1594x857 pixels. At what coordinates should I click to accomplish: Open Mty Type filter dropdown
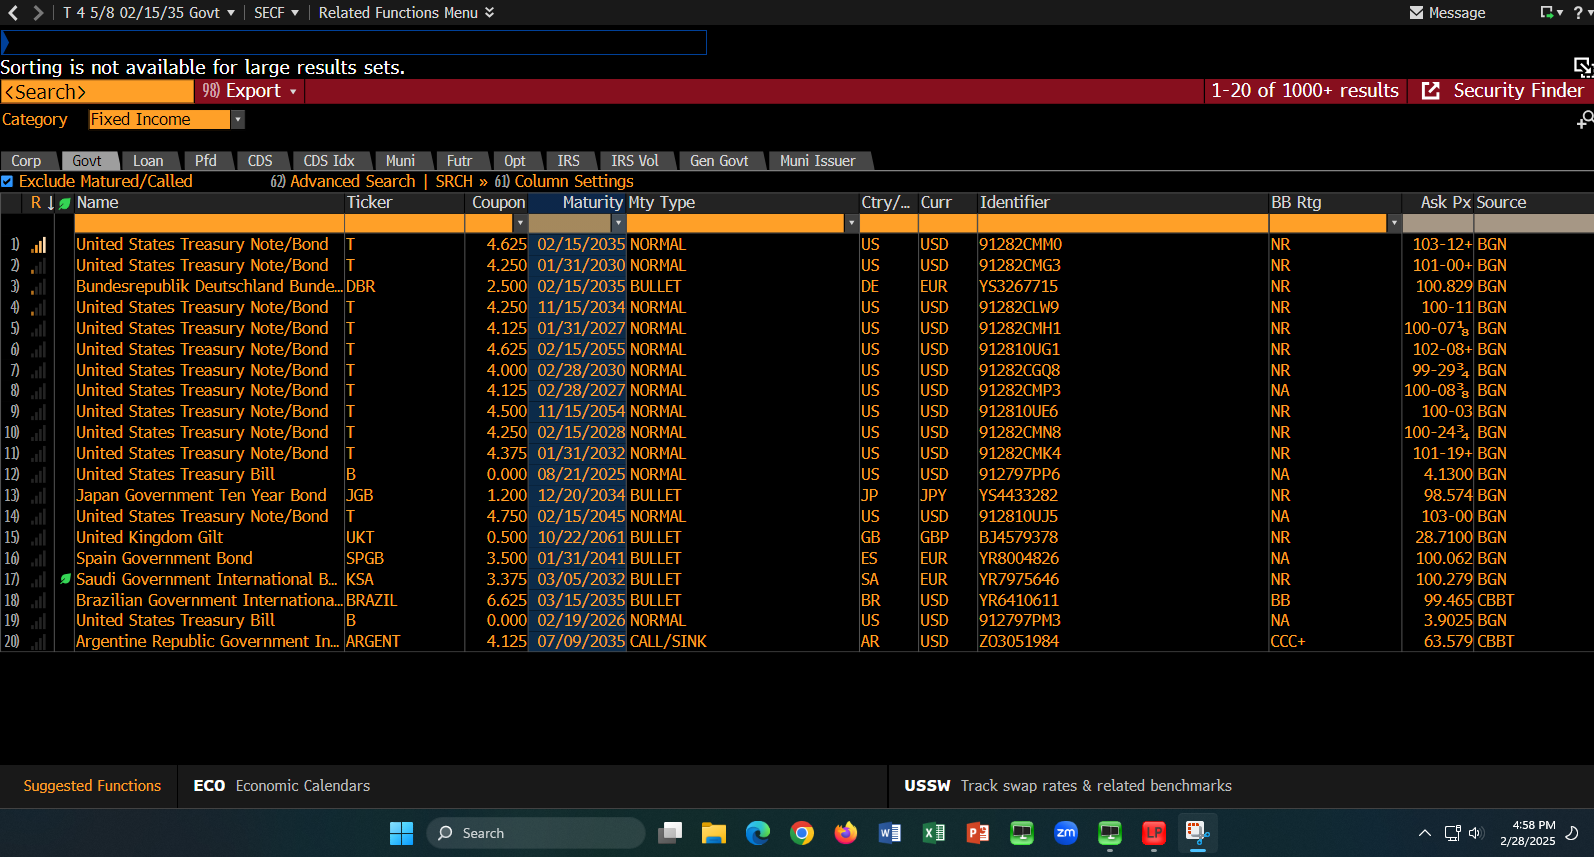[851, 222]
